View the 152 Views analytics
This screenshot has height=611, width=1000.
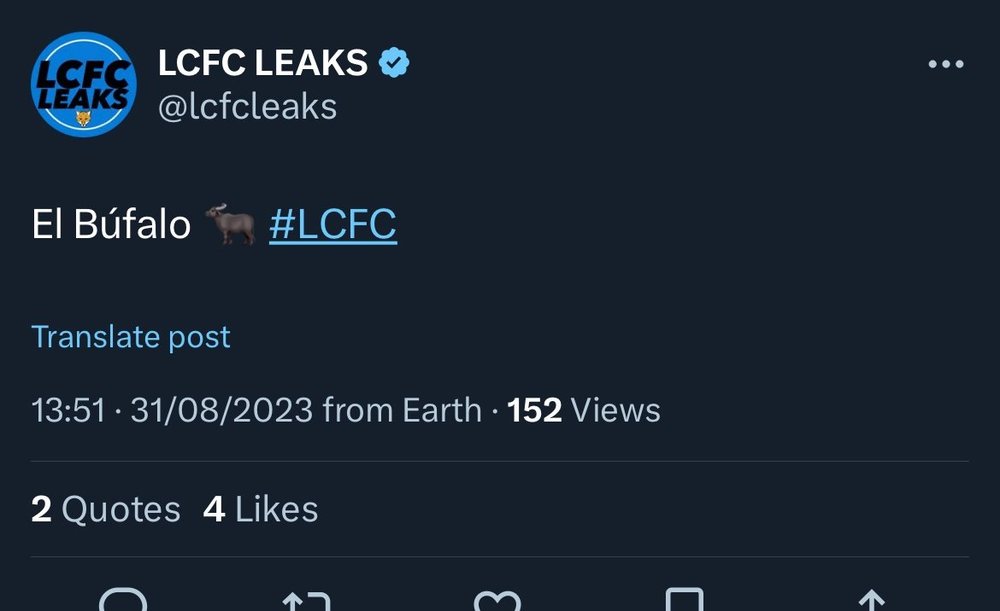coord(584,410)
